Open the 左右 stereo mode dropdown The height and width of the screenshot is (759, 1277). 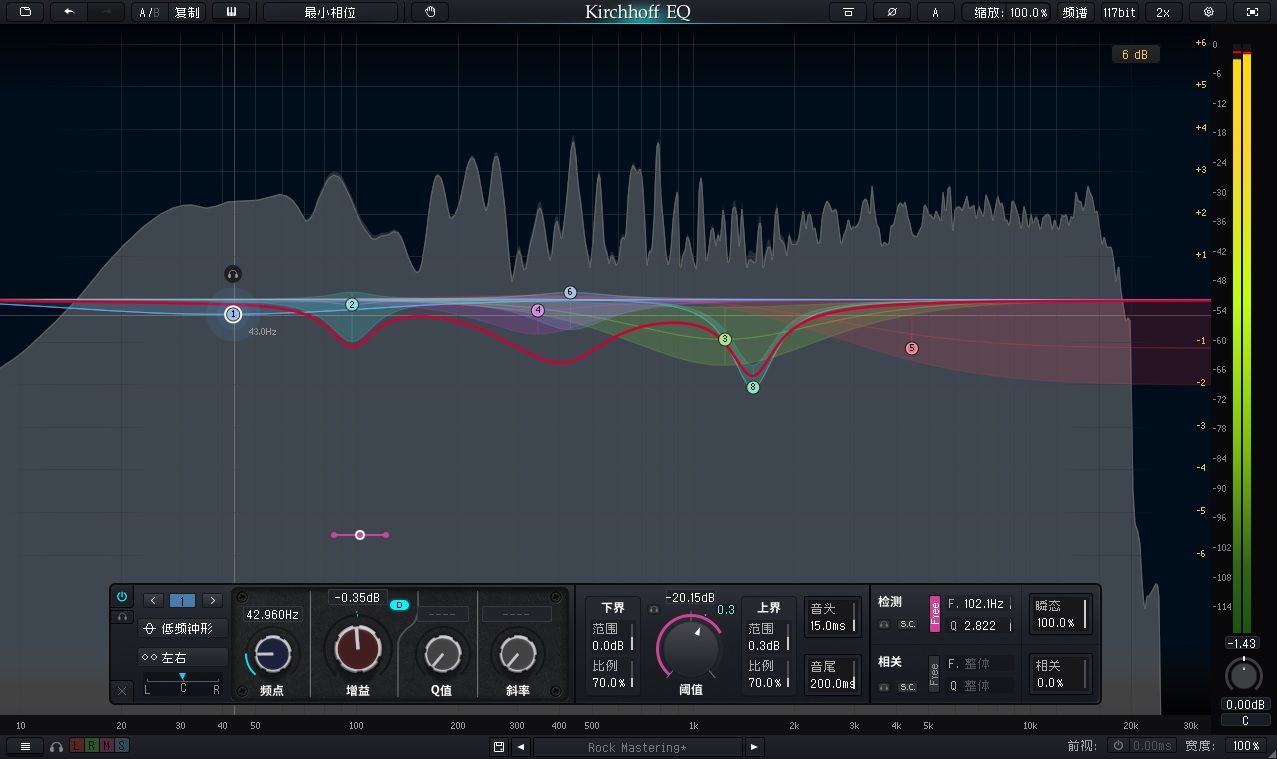[183, 657]
